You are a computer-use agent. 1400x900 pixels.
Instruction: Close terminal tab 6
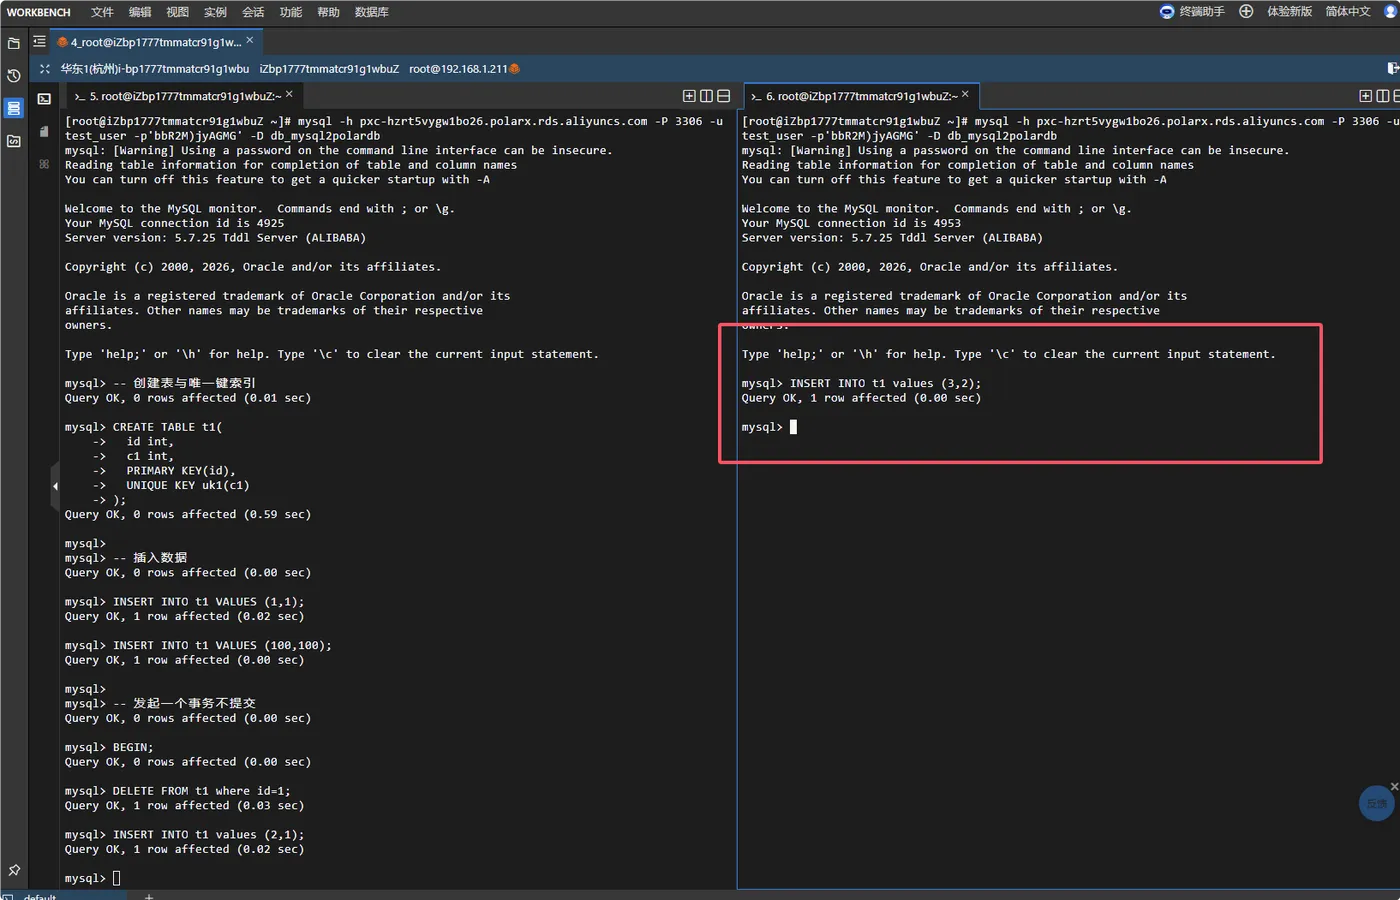click(x=965, y=95)
